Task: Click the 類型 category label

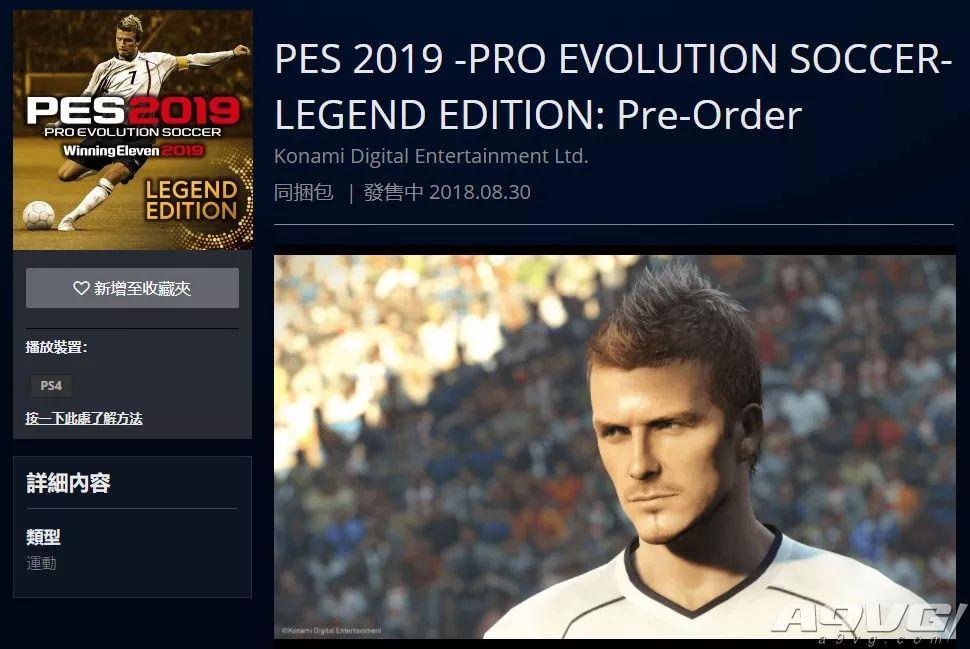Action: pyautogui.click(x=43, y=536)
